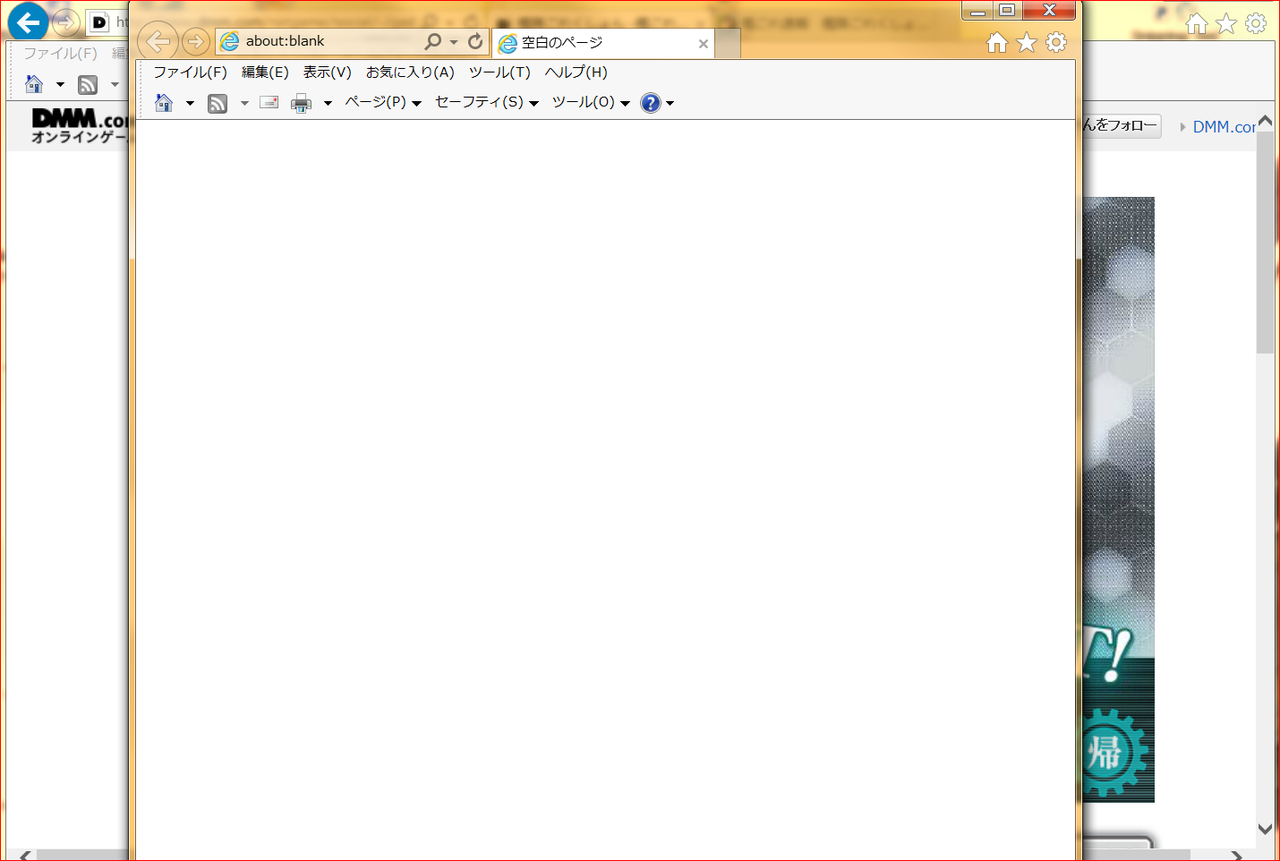Open the ファイル(F) menu in the front window
The height and width of the screenshot is (861, 1280).
click(190, 72)
